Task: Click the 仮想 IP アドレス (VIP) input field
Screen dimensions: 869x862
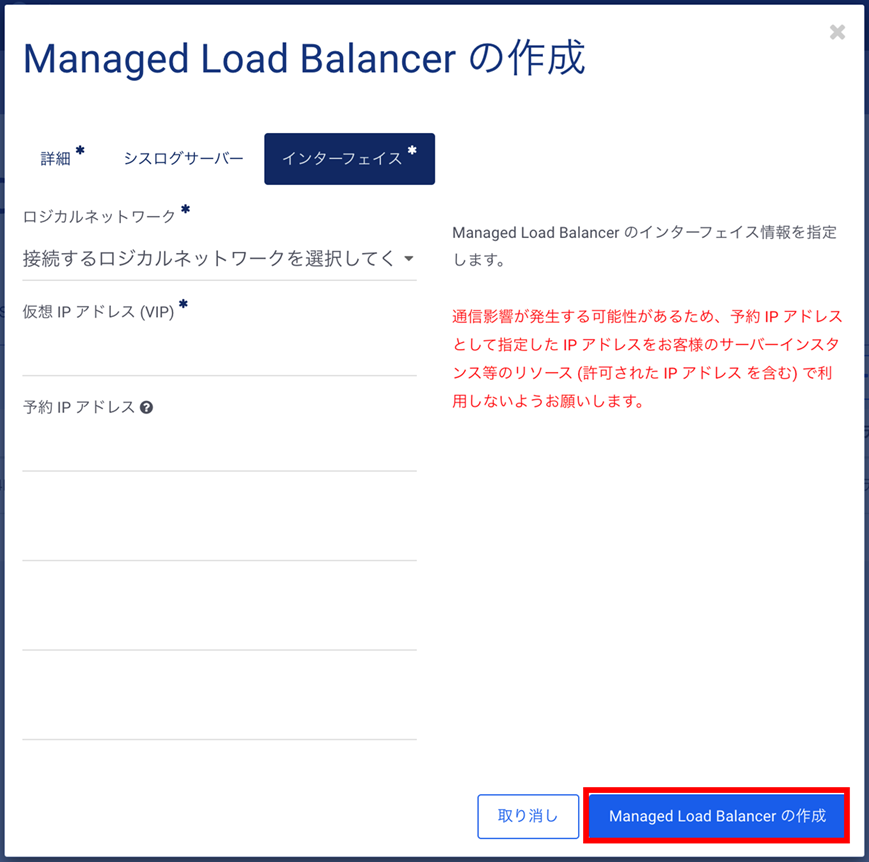Action: (x=220, y=355)
